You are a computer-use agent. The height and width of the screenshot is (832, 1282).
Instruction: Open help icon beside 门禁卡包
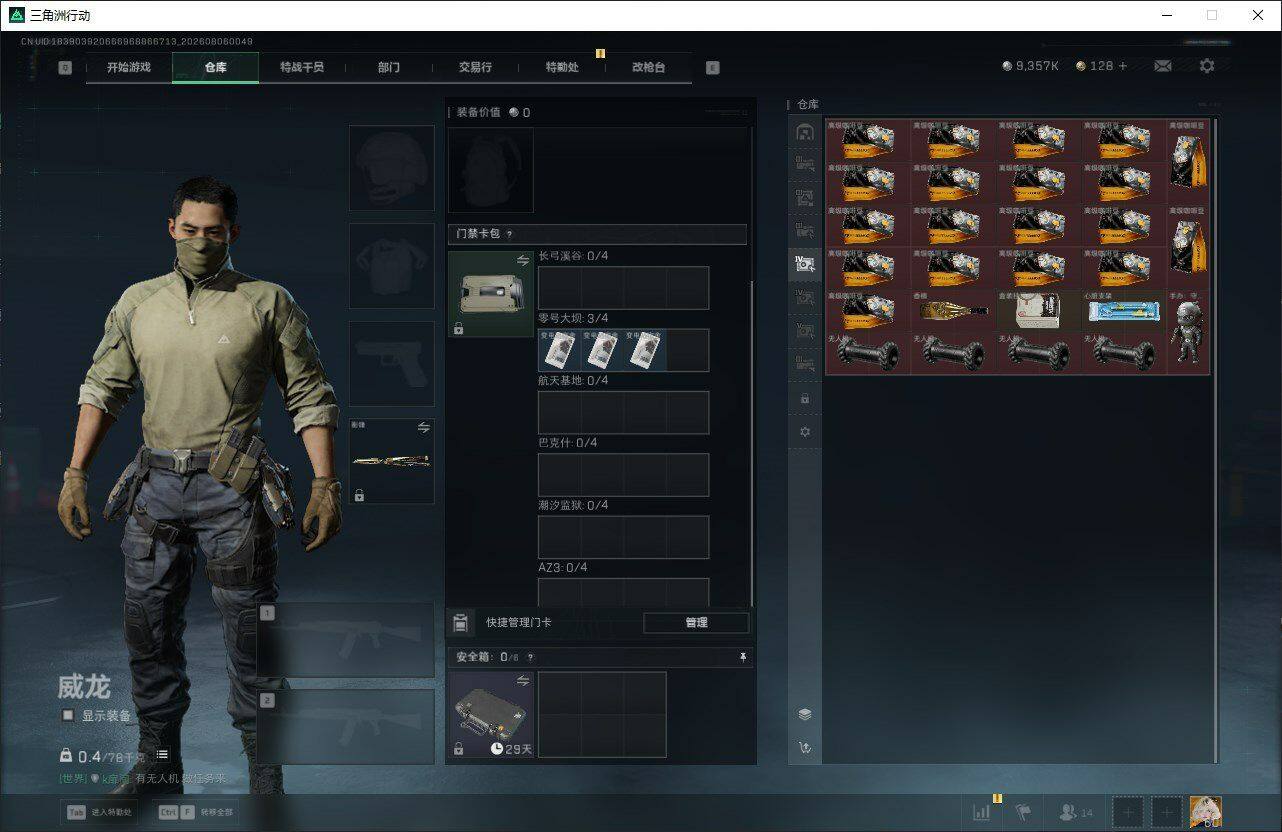coord(509,234)
